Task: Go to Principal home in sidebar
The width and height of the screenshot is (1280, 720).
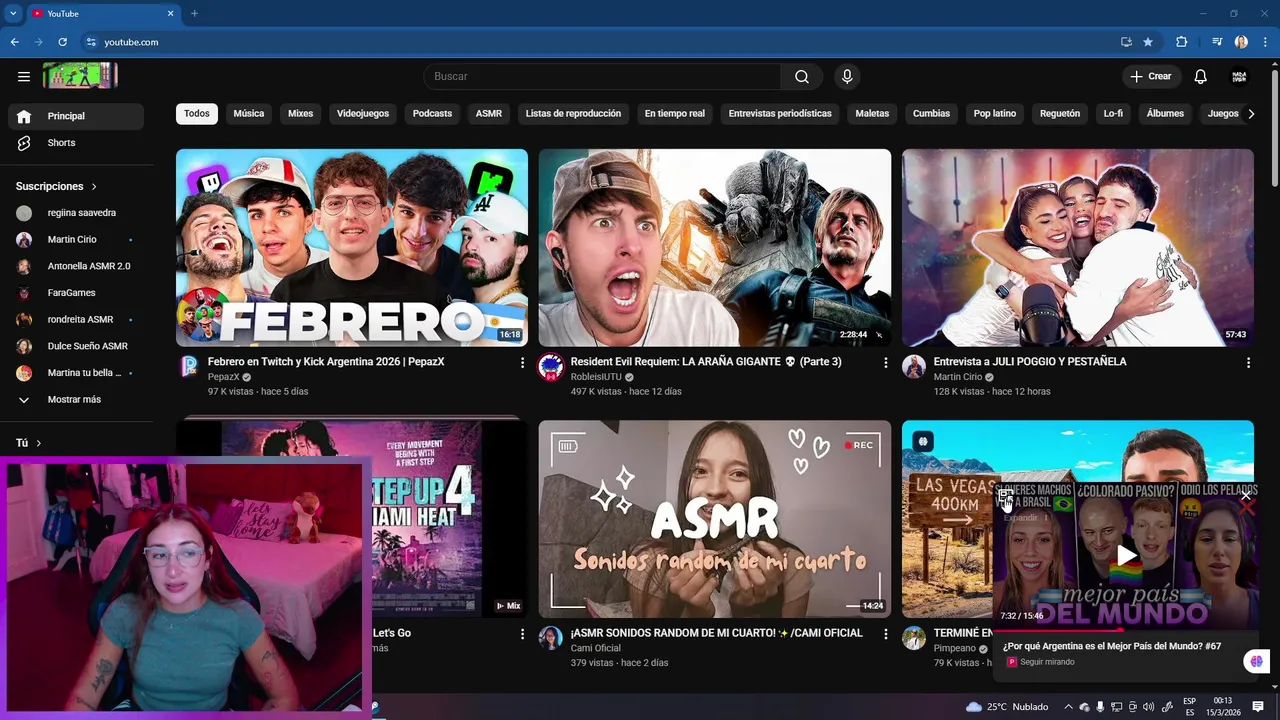Action: pos(76,116)
